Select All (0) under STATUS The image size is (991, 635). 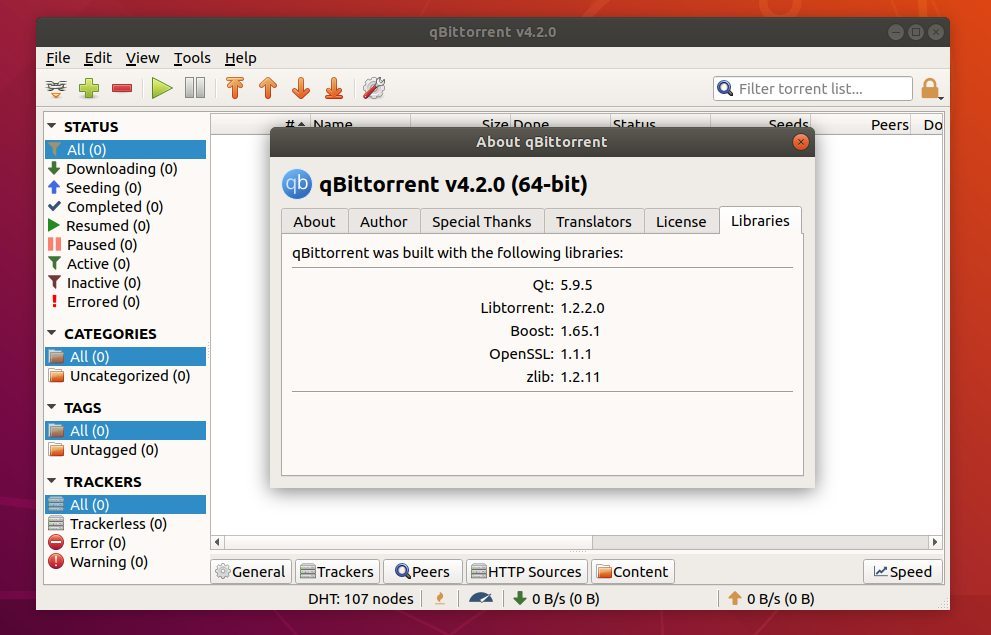pyautogui.click(x=125, y=149)
